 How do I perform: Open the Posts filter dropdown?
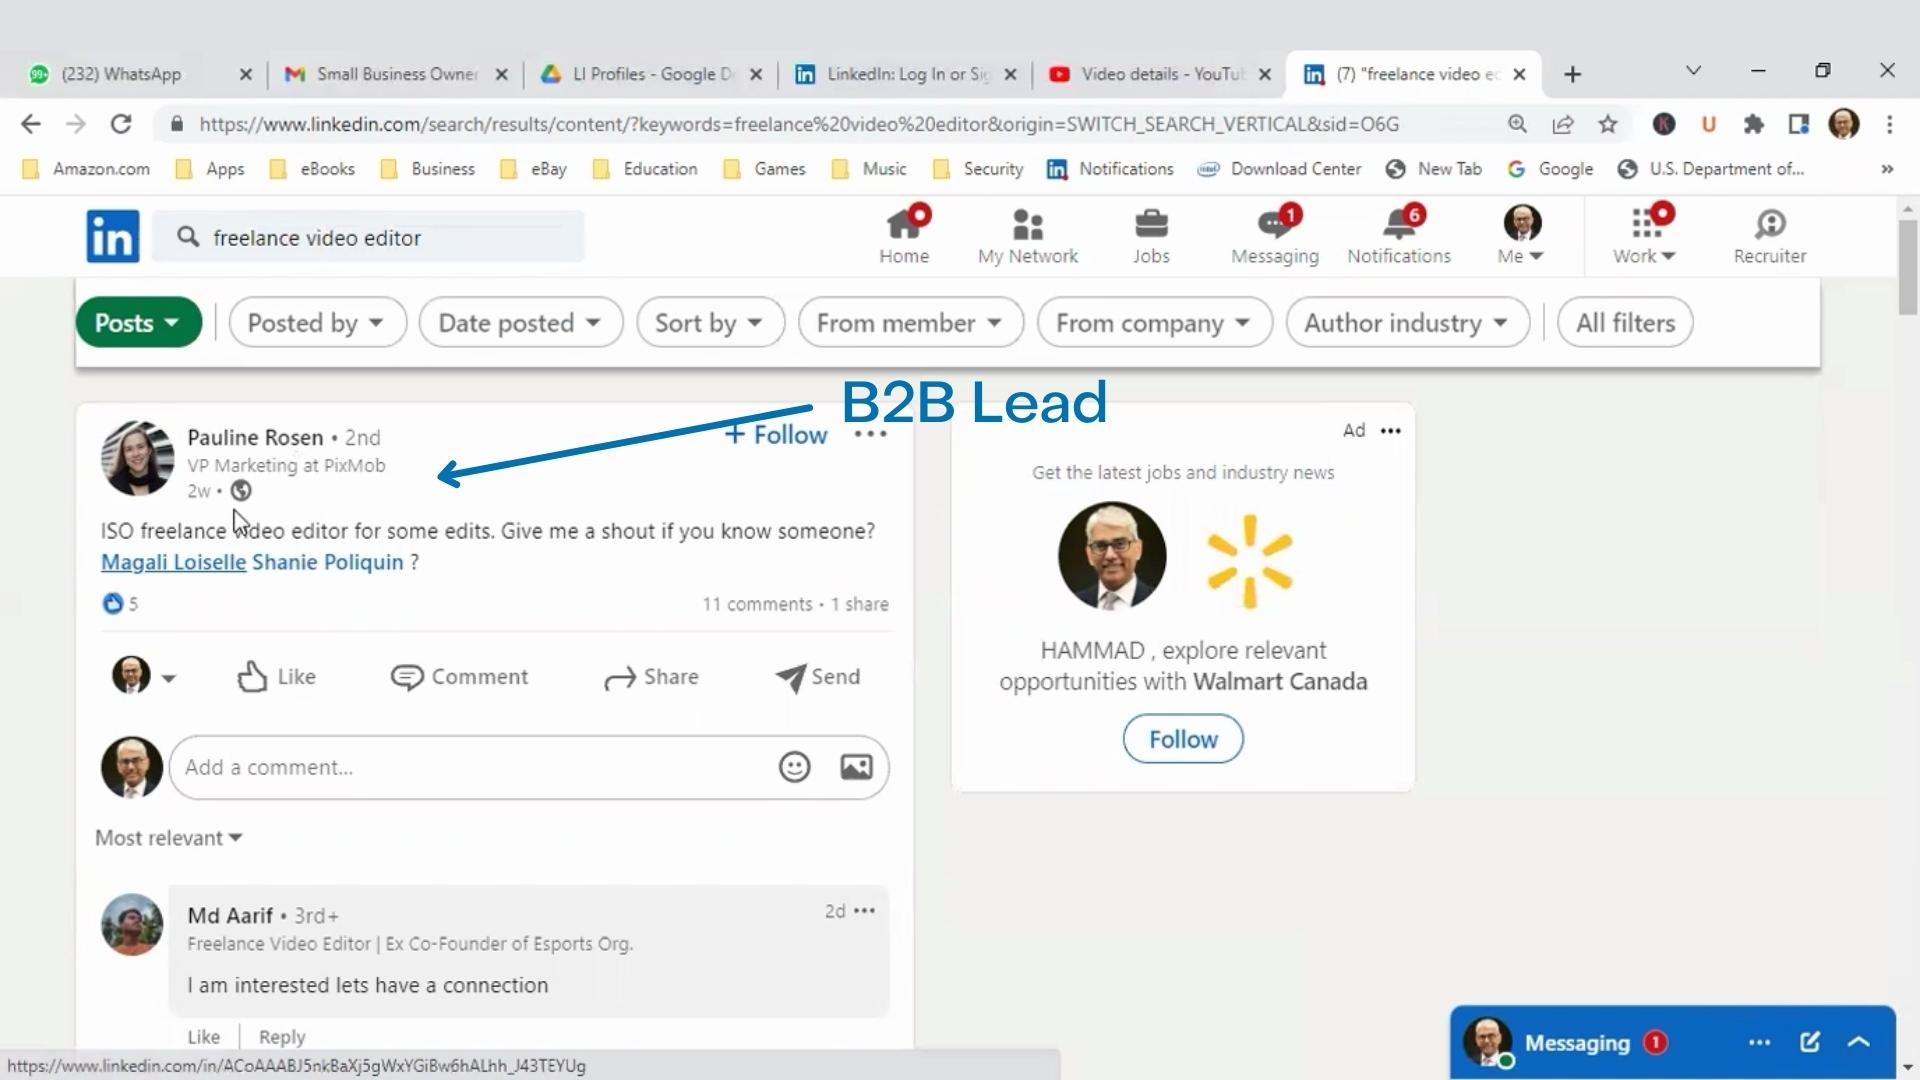click(x=139, y=322)
